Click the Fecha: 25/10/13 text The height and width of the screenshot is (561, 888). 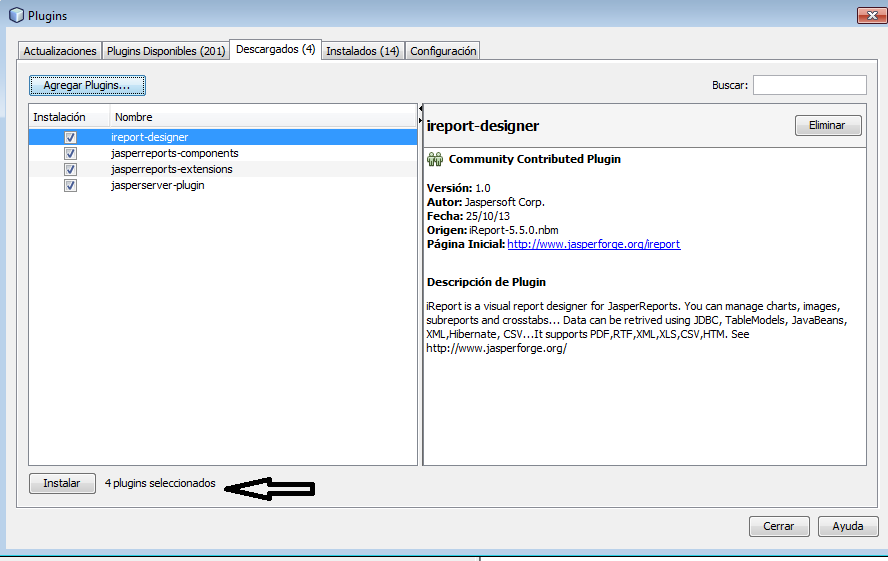point(468,216)
